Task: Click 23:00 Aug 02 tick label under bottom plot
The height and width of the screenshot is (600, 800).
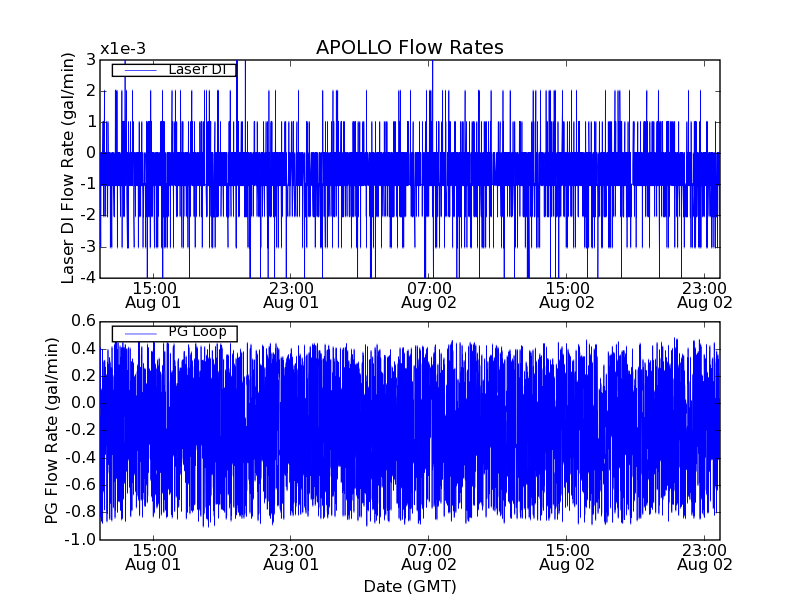Action: pyautogui.click(x=704, y=557)
